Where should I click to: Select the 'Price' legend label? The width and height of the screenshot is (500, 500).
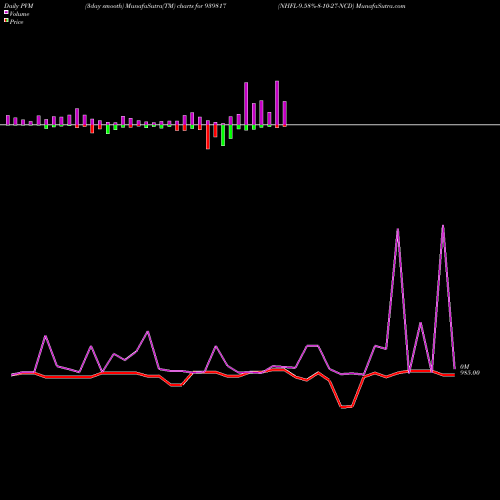click(16, 22)
